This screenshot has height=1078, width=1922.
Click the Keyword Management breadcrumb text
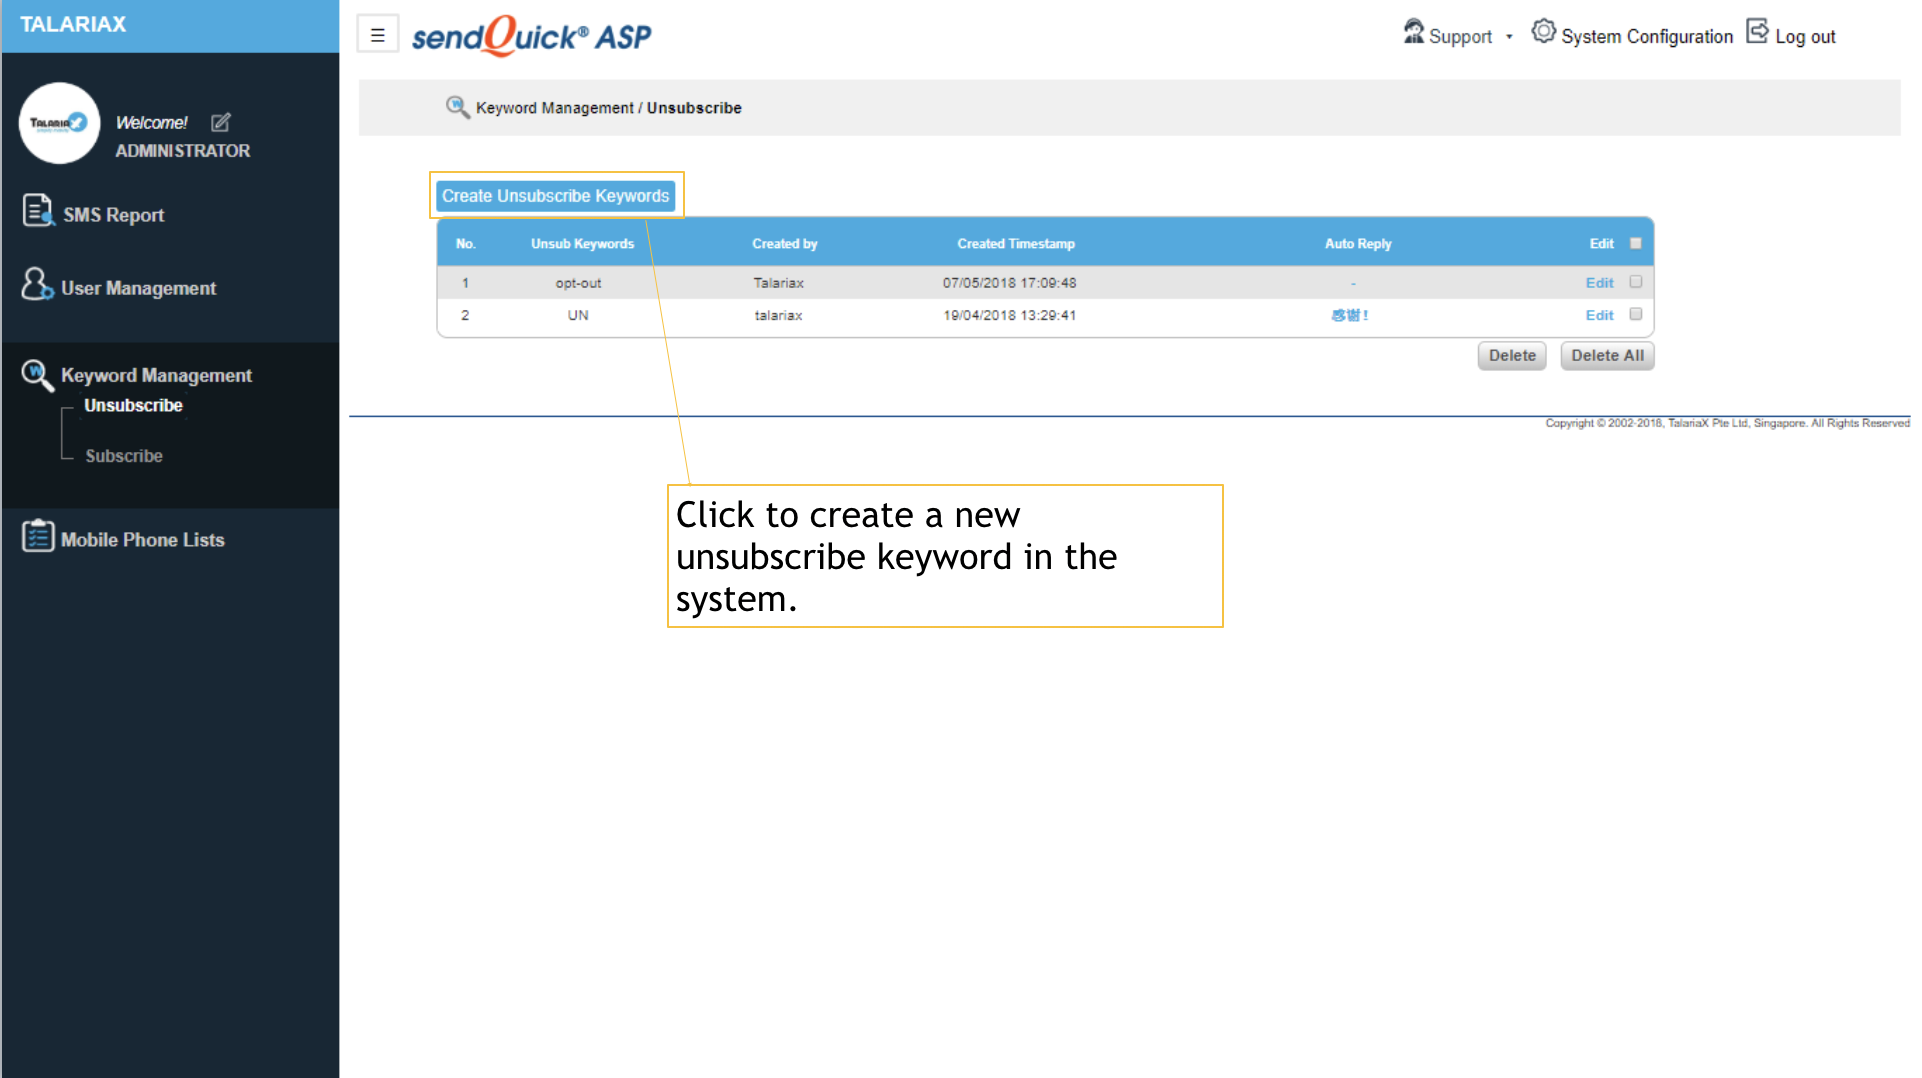point(554,108)
